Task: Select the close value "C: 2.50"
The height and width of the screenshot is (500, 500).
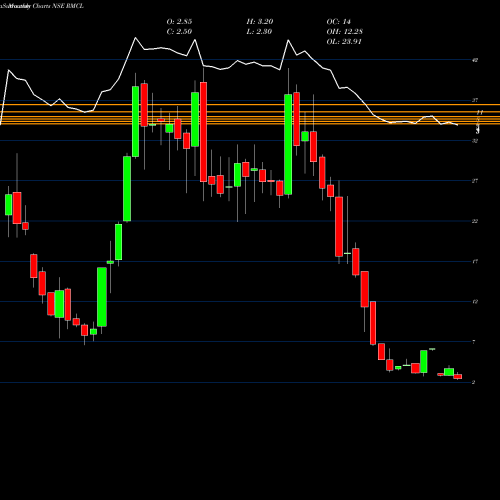Action: [x=179, y=32]
